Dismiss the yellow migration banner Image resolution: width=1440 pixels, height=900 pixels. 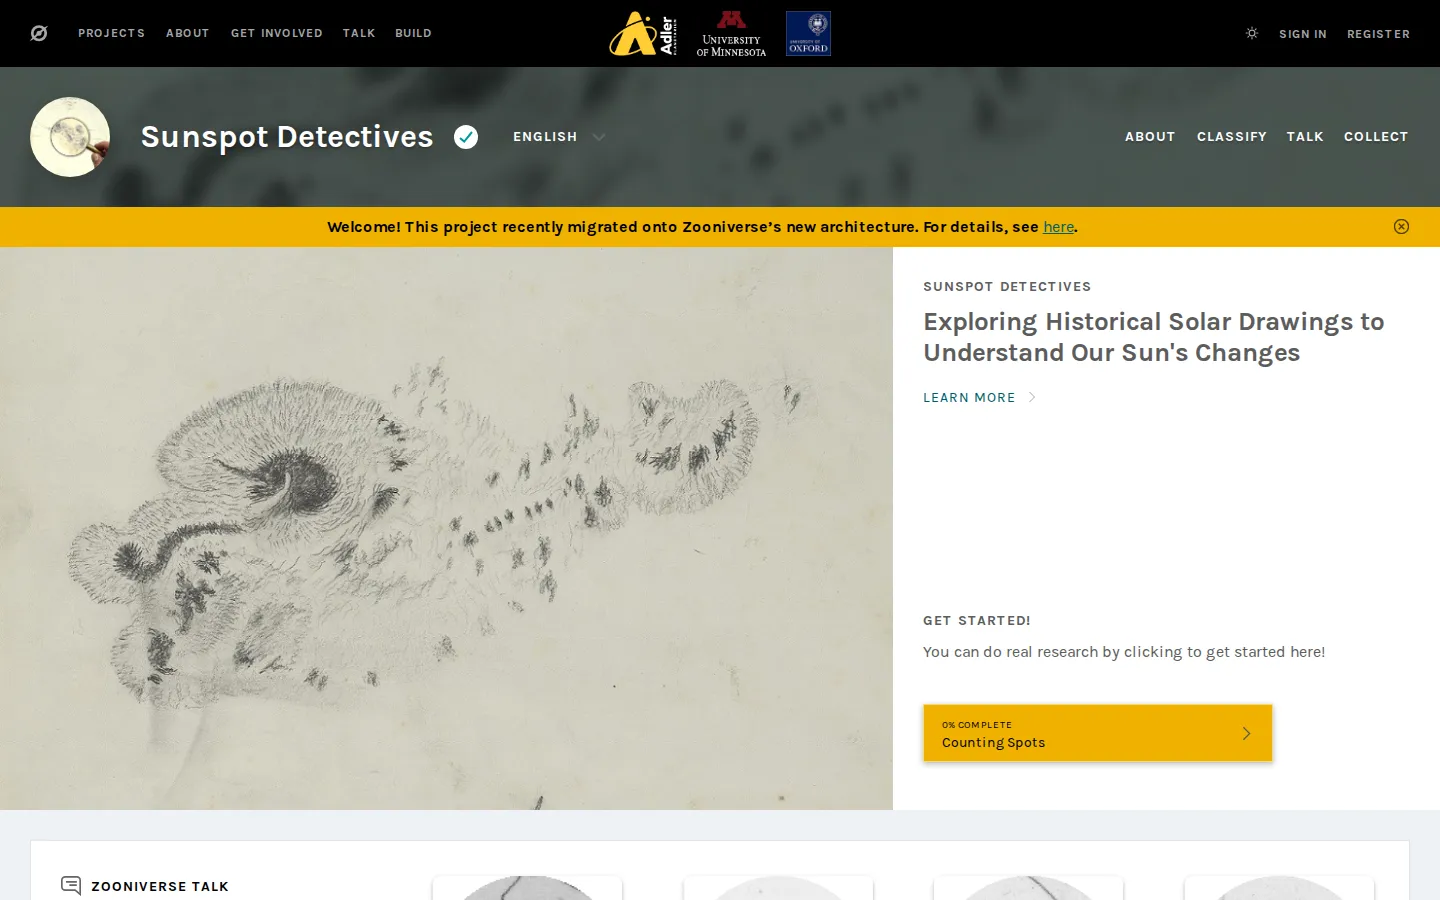click(1401, 227)
